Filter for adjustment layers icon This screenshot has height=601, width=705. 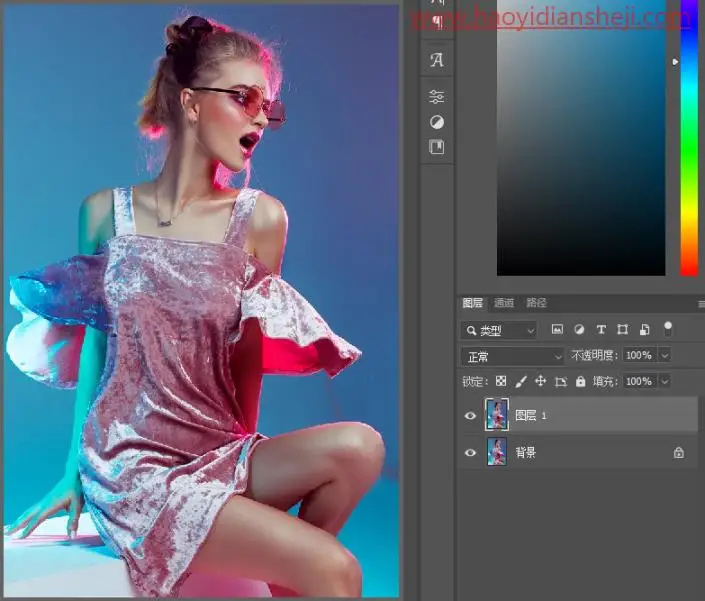click(579, 329)
